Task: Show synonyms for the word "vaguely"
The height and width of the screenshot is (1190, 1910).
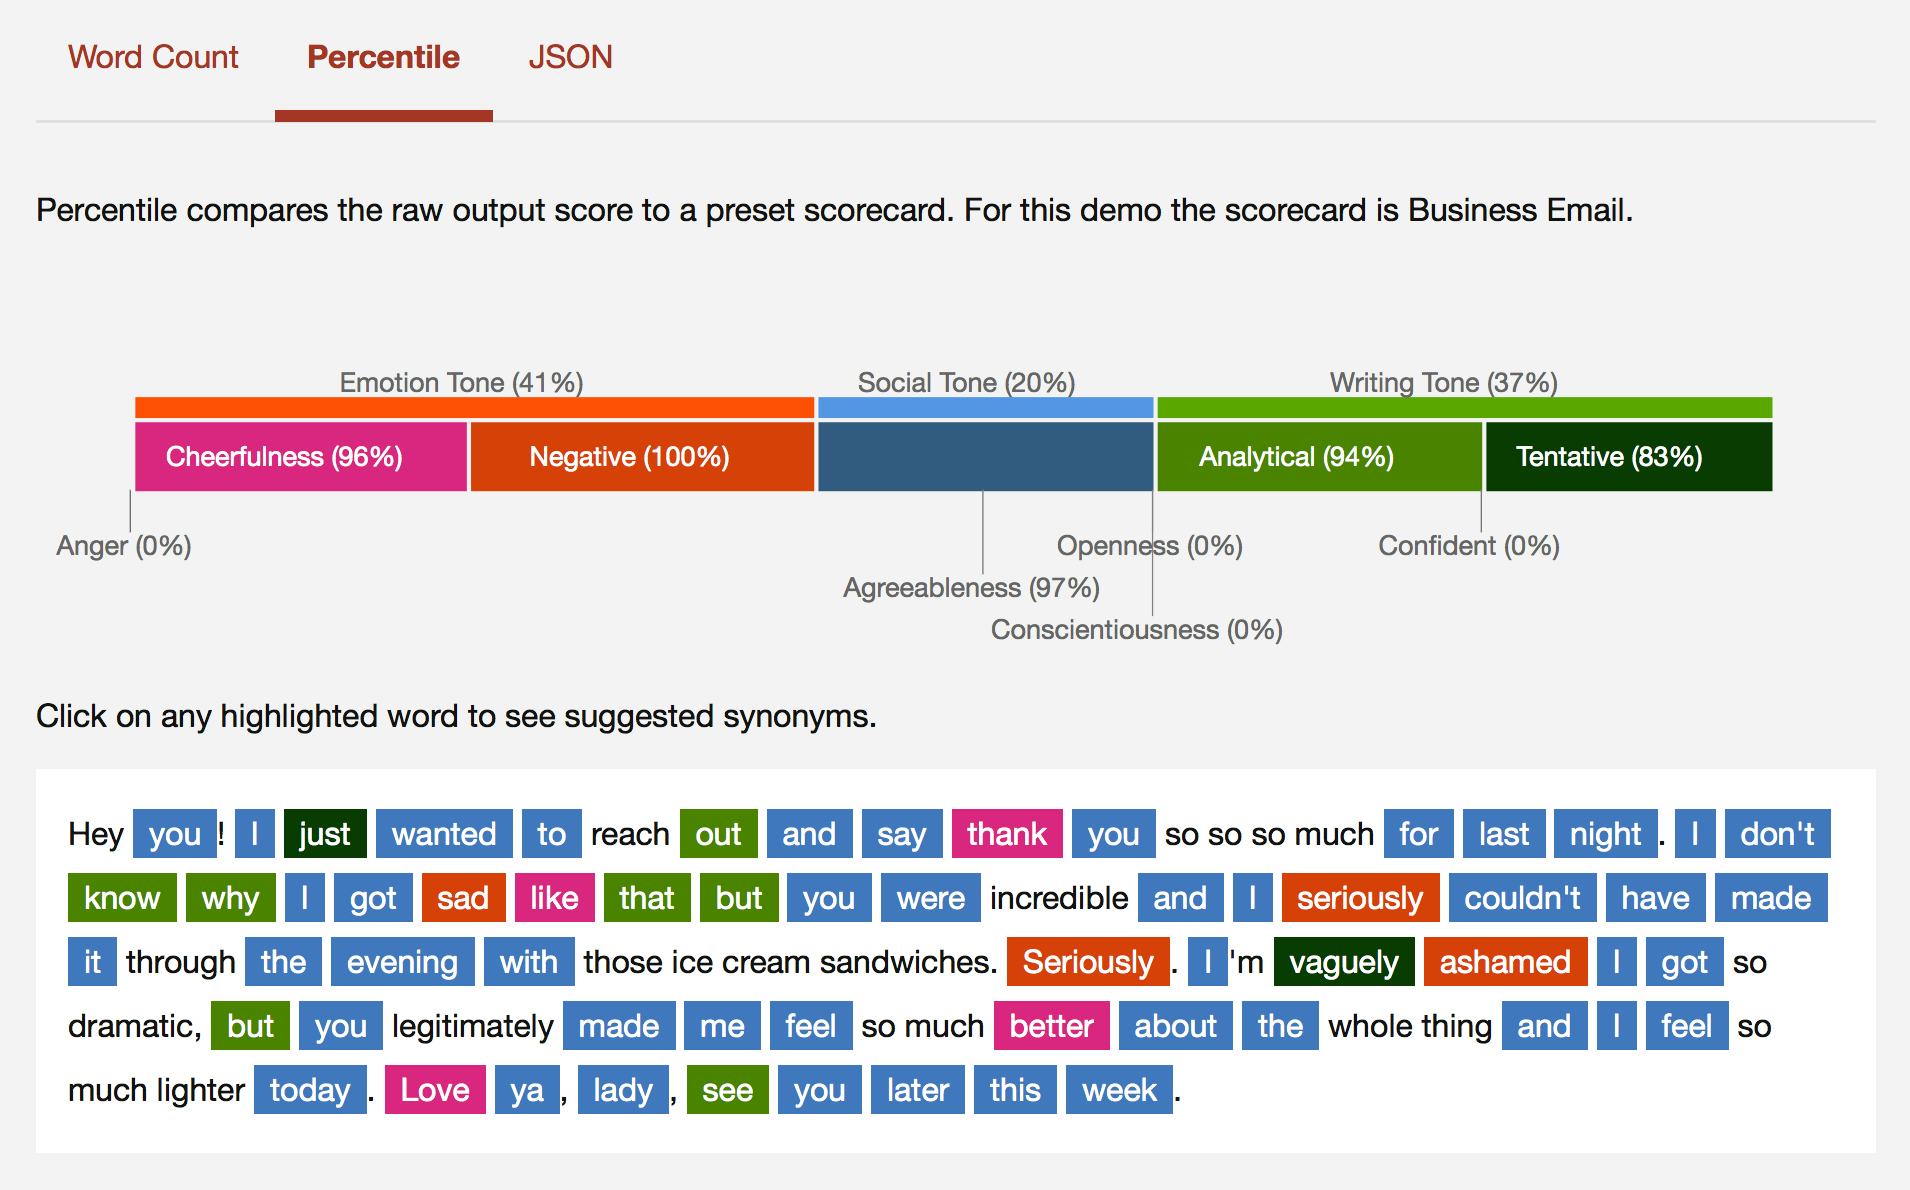Action: 1343,962
